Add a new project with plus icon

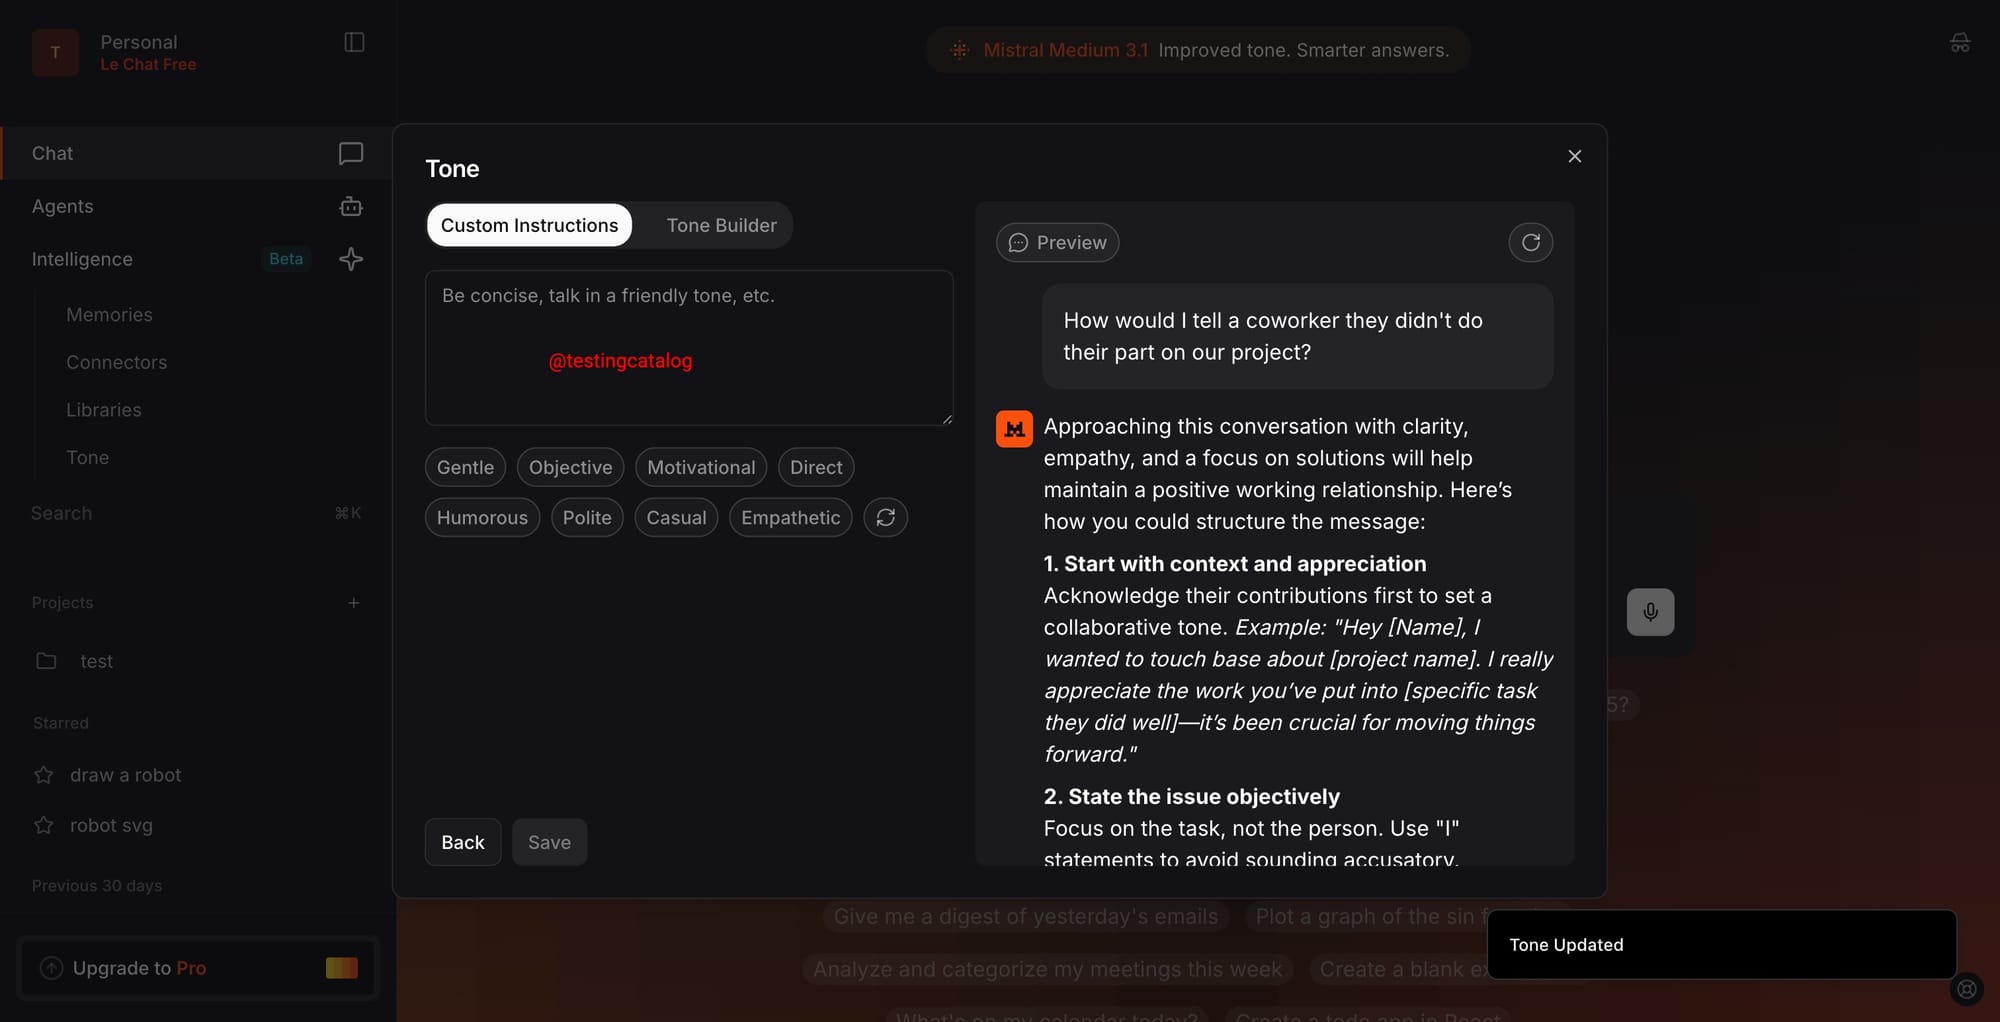tap(354, 602)
